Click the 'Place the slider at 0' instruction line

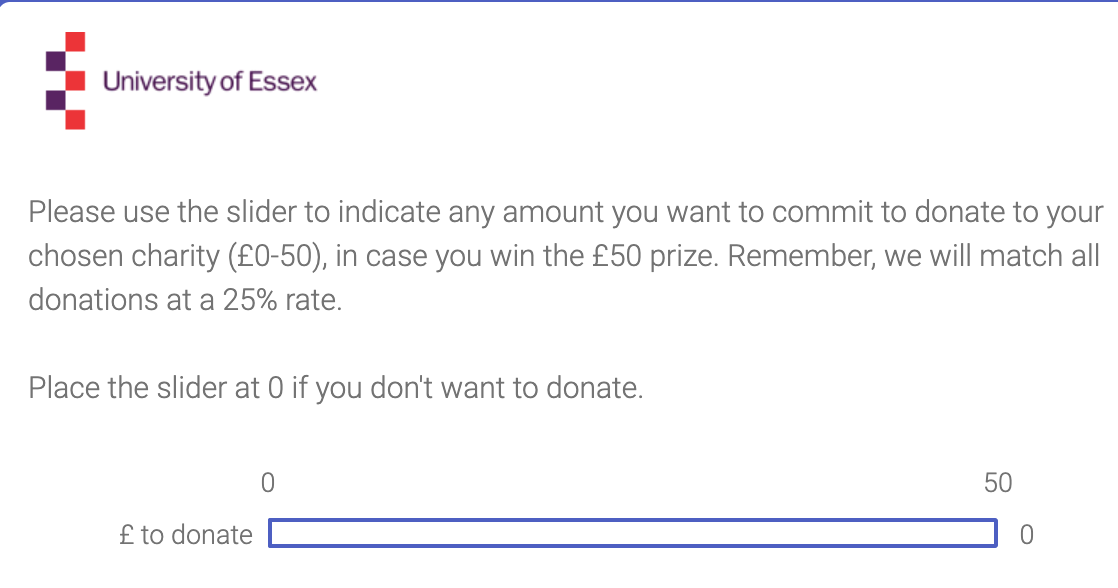click(x=336, y=388)
